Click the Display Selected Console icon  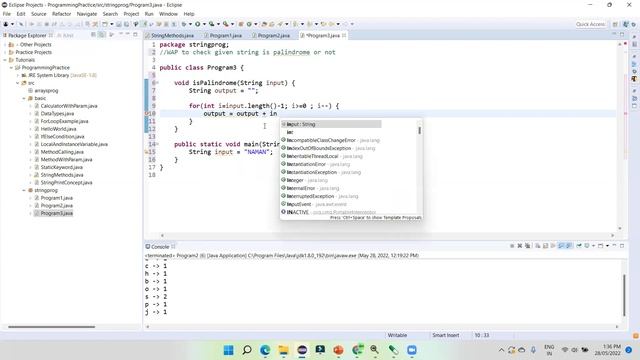(587, 246)
